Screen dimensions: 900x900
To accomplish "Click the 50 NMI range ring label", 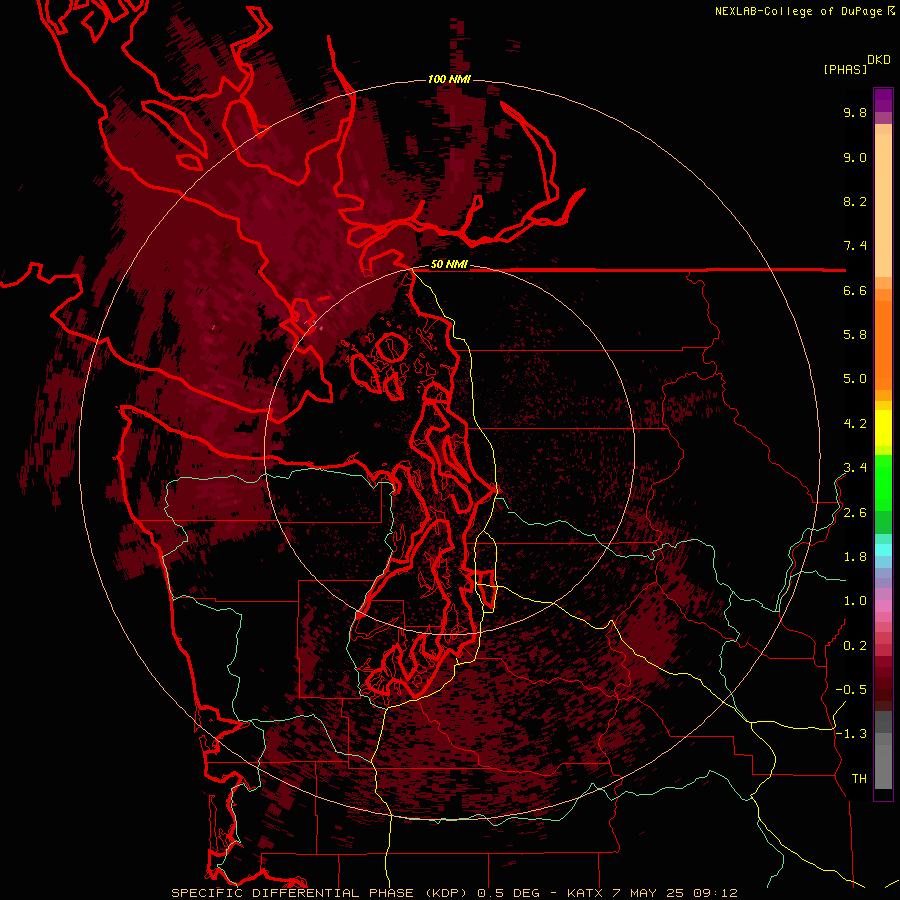I will [x=449, y=265].
